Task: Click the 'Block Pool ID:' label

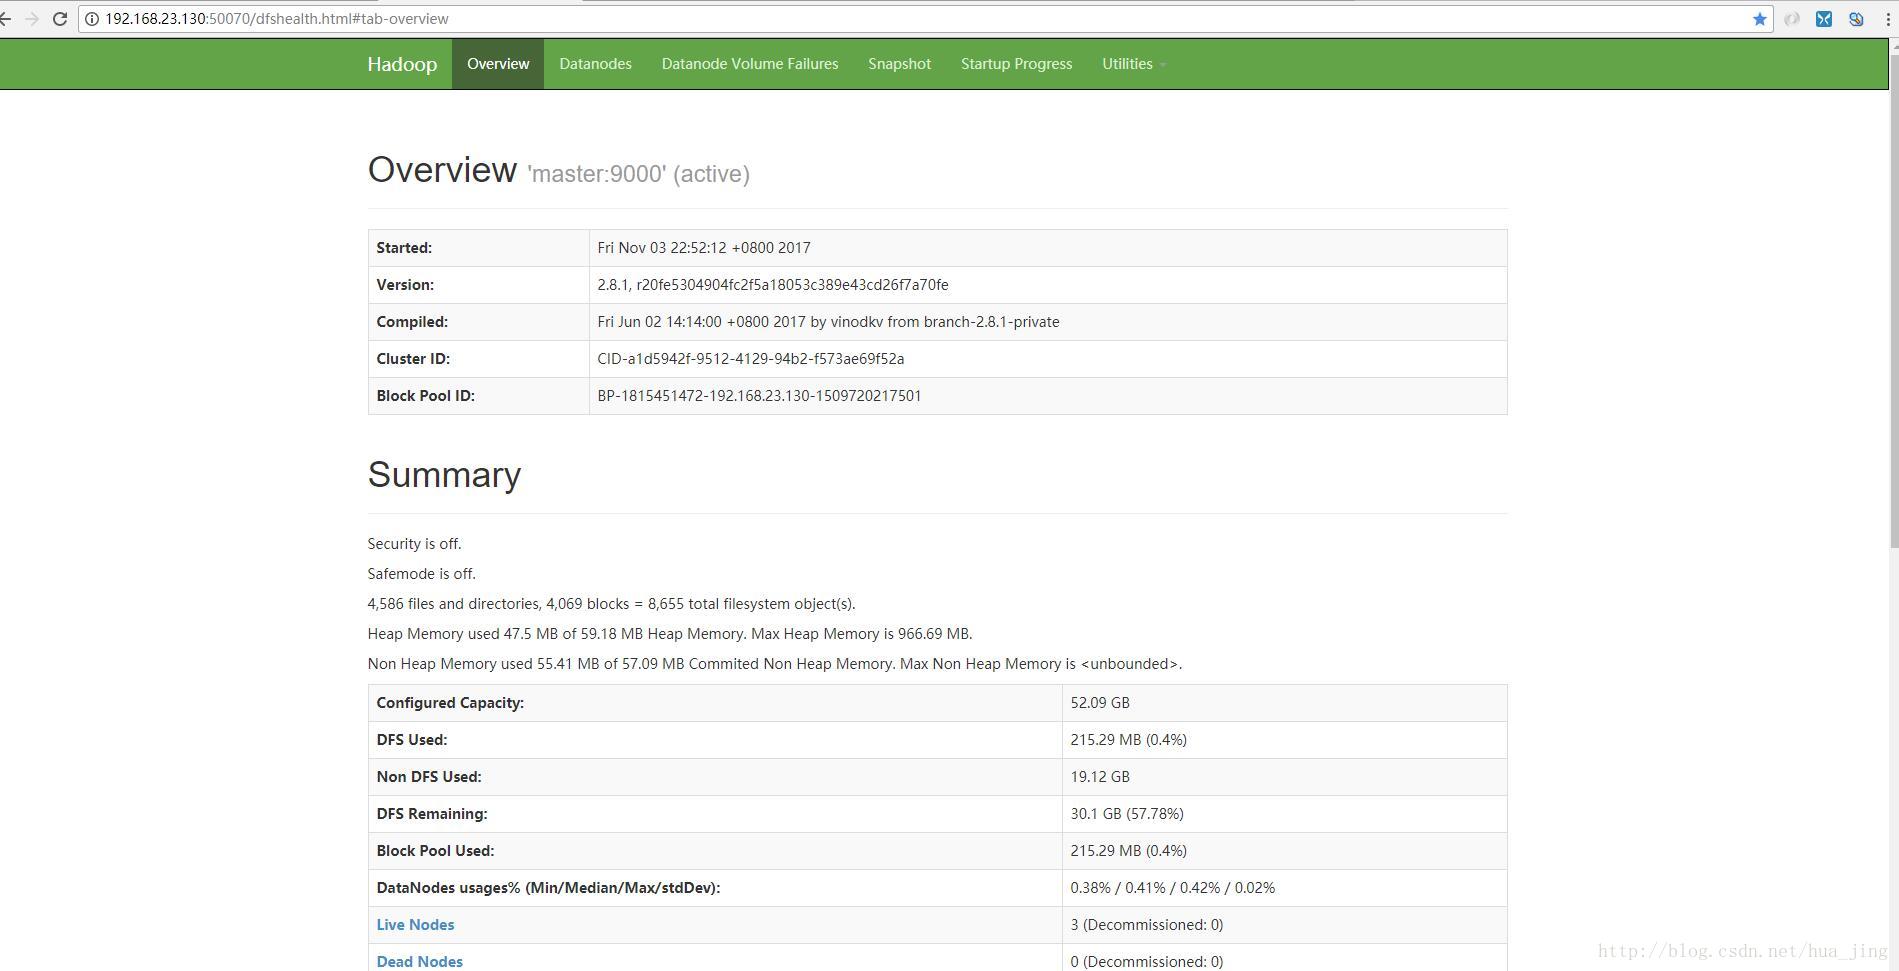Action: click(425, 396)
